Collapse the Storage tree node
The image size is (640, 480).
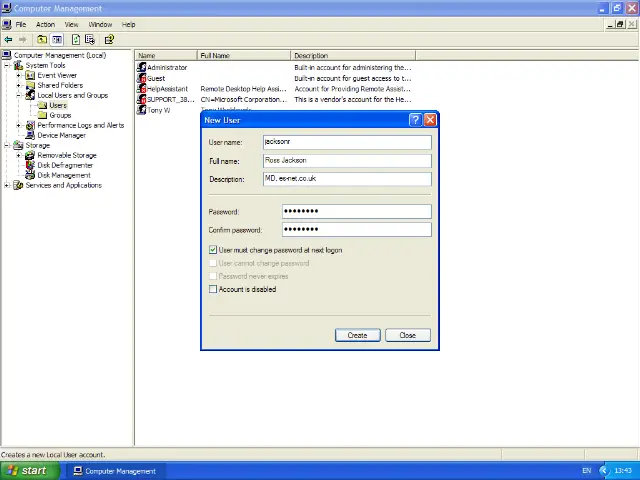coord(7,145)
